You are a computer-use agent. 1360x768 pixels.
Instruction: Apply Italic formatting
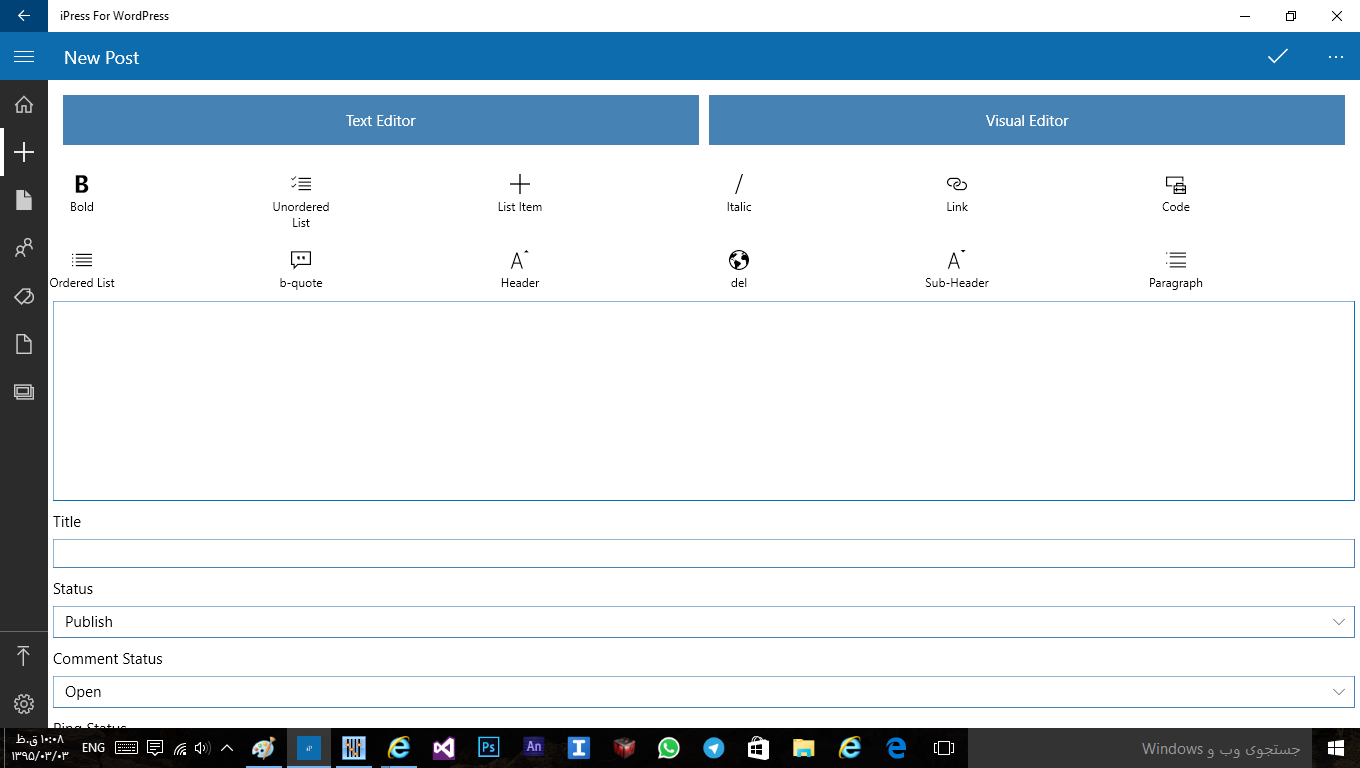coord(739,193)
